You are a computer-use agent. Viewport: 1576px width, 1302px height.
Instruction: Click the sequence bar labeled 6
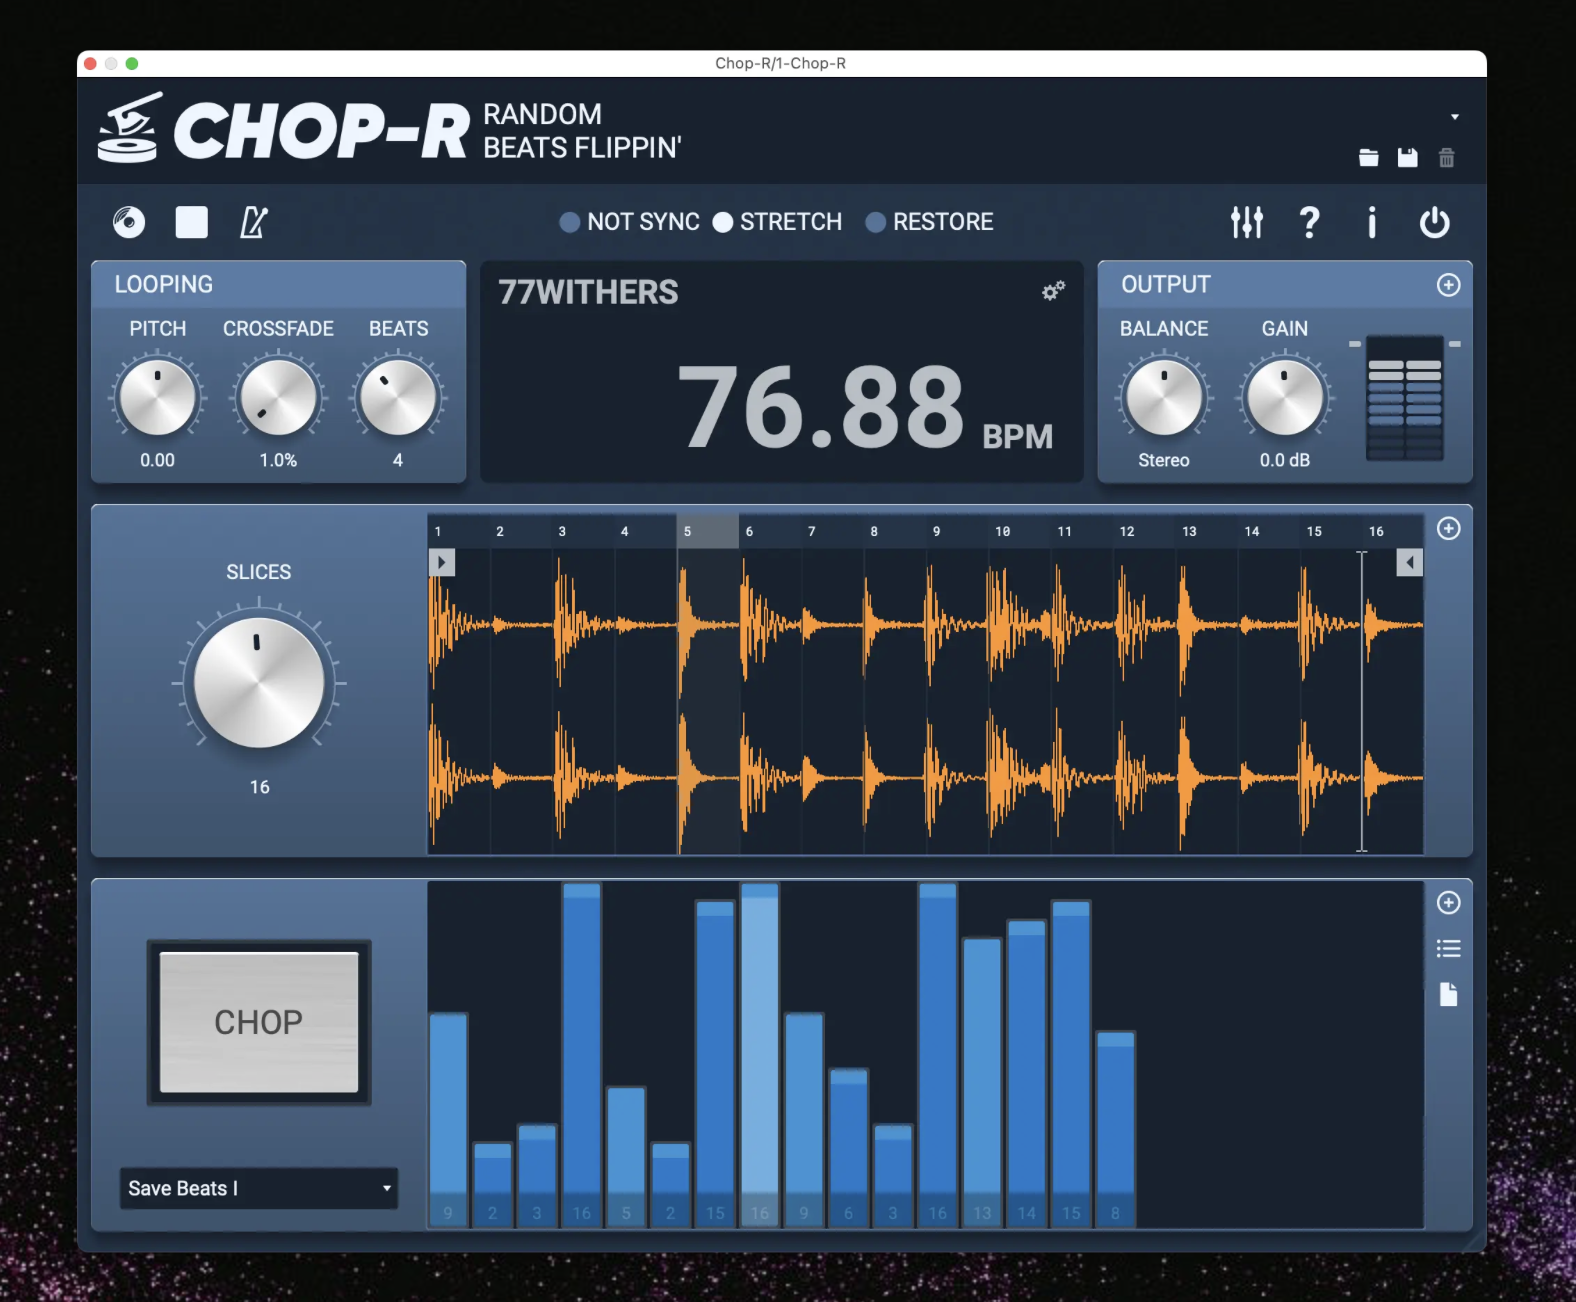tap(849, 1146)
